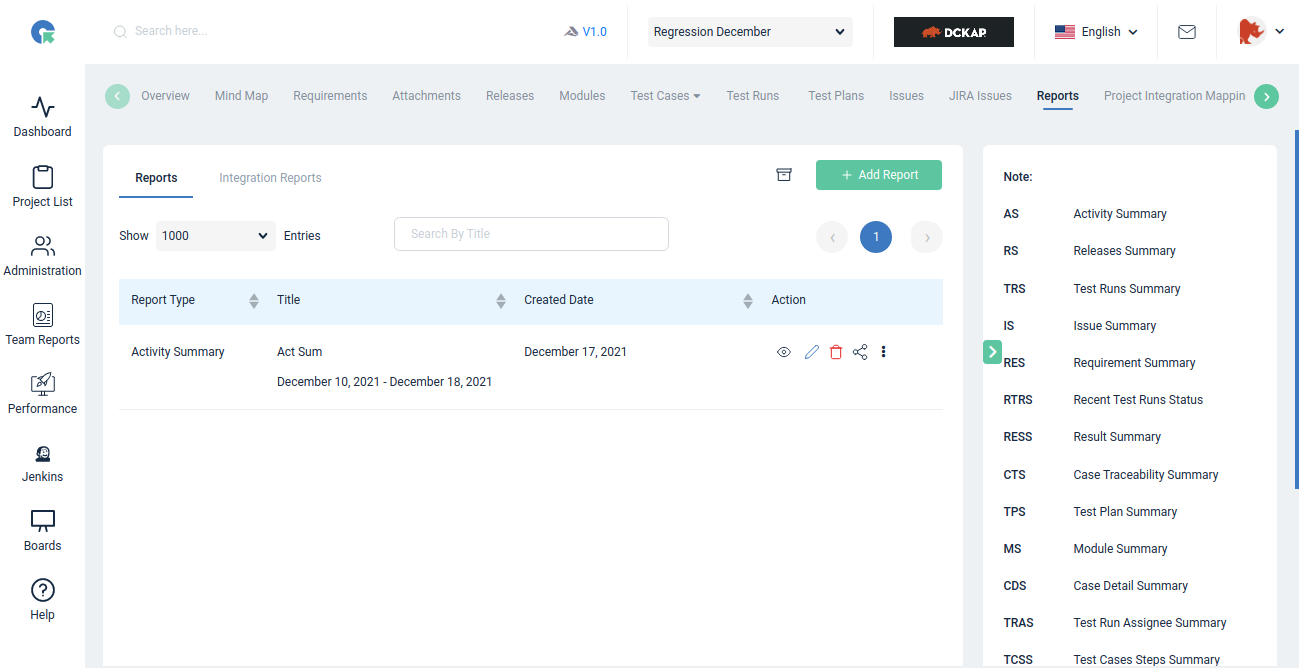Open the Regression December project dropdown
The height and width of the screenshot is (668, 1299).
coord(750,32)
